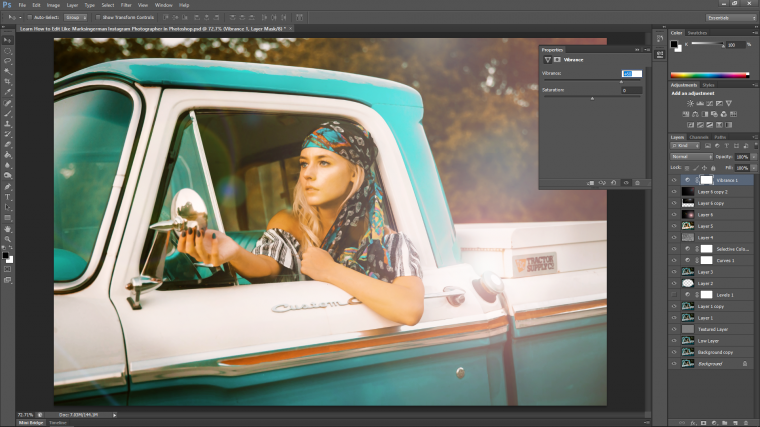
Task: Open the Mini Bridge panel tab
Action: coord(31,423)
